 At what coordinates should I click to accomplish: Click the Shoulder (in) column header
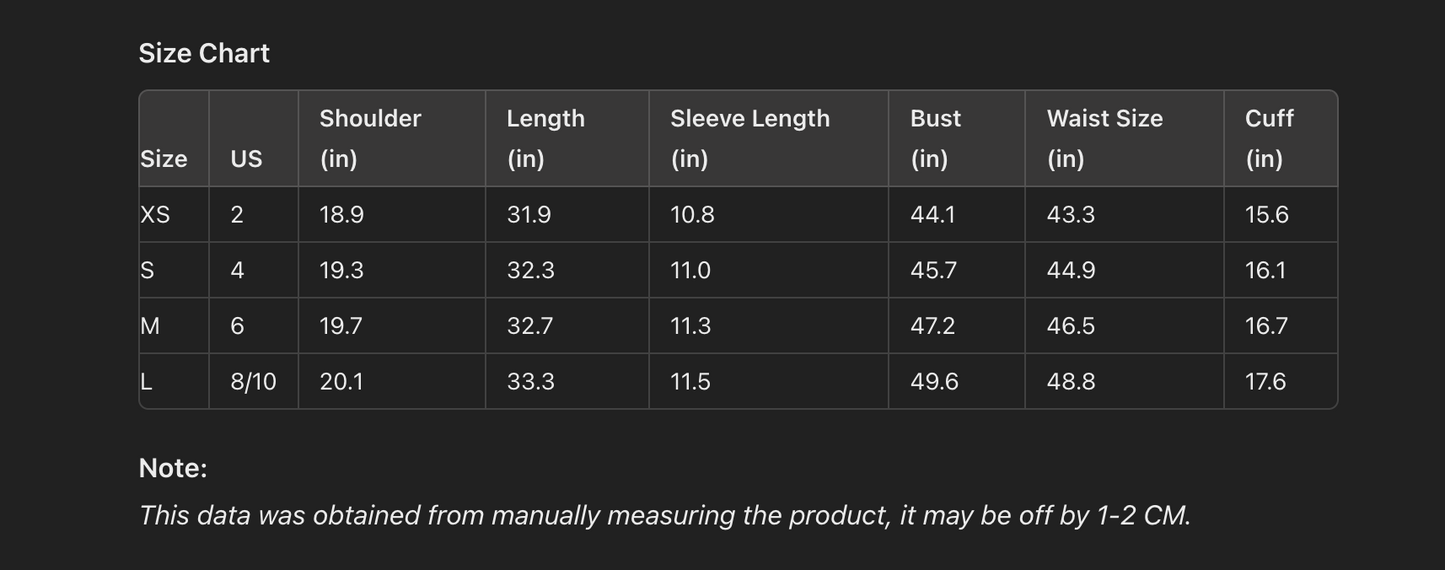(x=370, y=138)
